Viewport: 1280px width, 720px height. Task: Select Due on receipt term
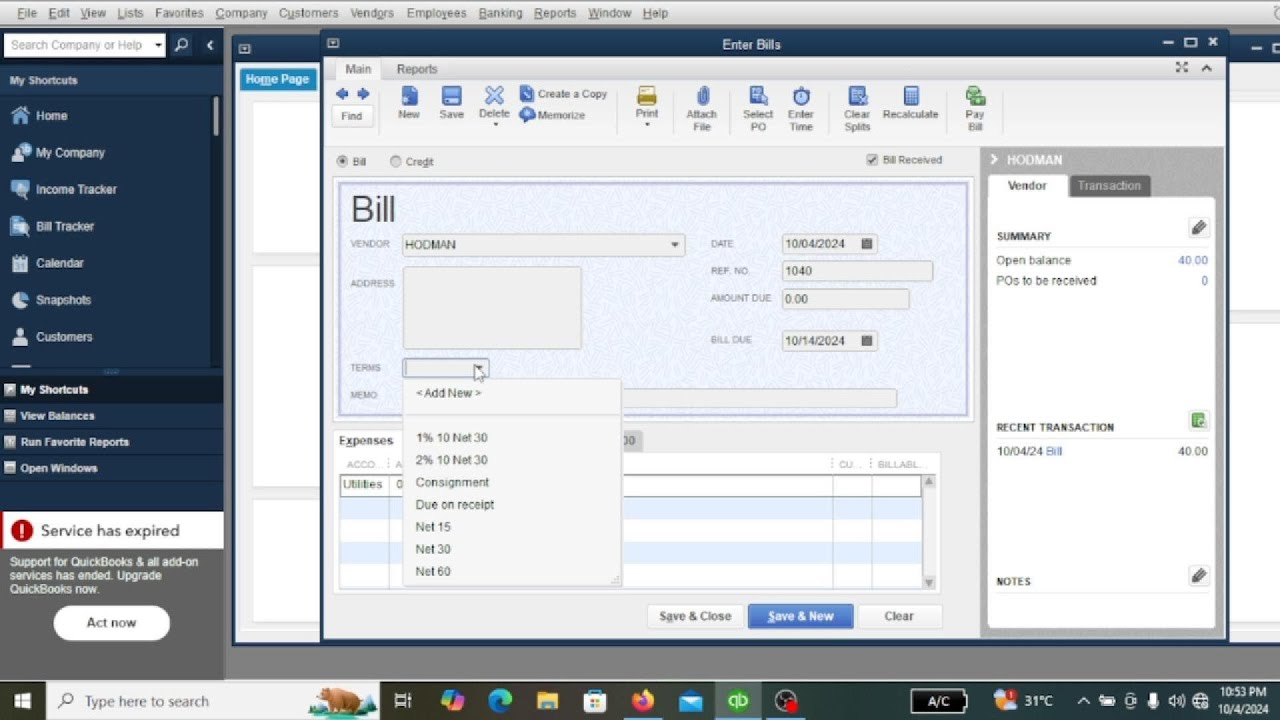(x=454, y=505)
